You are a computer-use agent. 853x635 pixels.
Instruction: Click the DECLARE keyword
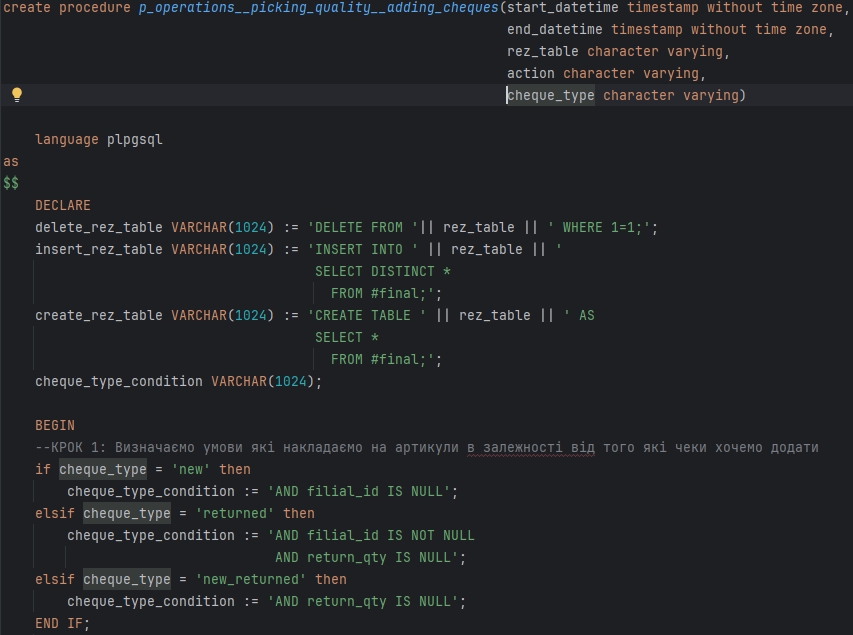coord(63,205)
